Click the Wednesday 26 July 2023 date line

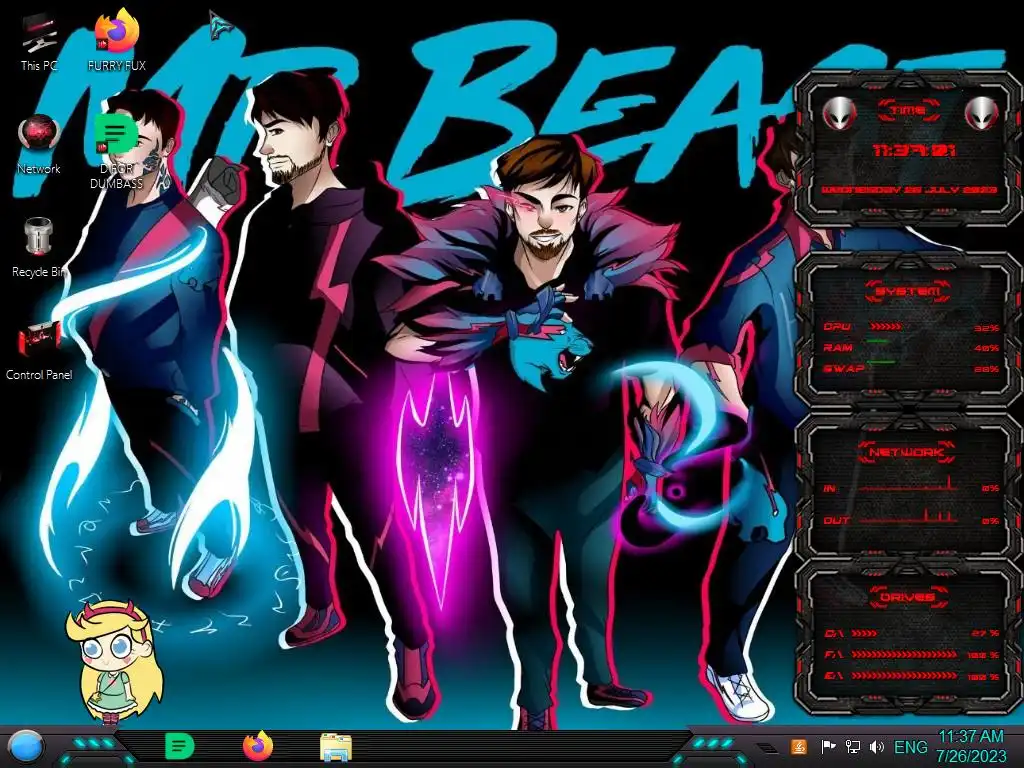tap(909, 190)
